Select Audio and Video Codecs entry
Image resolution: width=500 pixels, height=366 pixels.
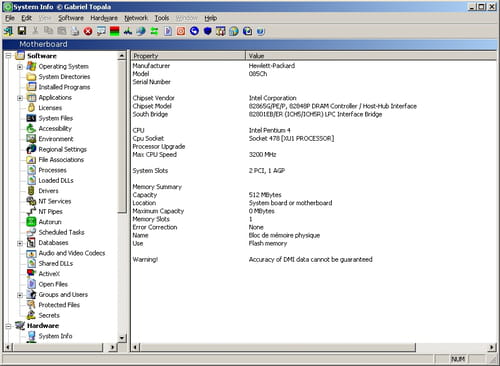coord(72,253)
